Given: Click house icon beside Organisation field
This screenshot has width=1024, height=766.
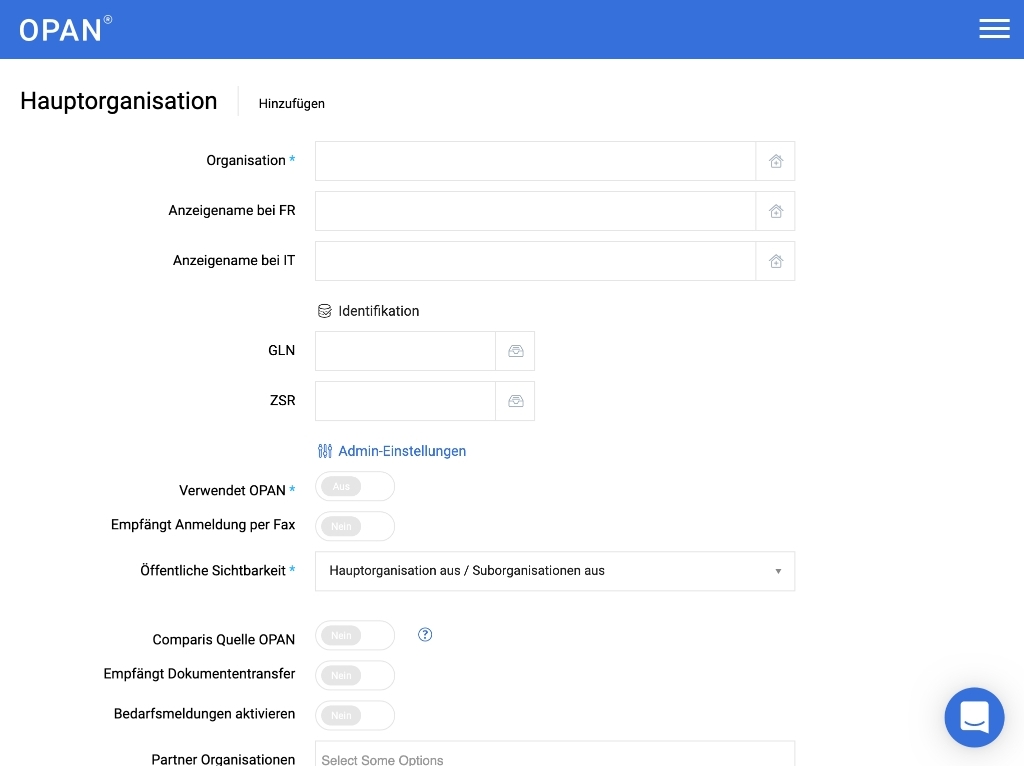Looking at the screenshot, I should coord(775,161).
